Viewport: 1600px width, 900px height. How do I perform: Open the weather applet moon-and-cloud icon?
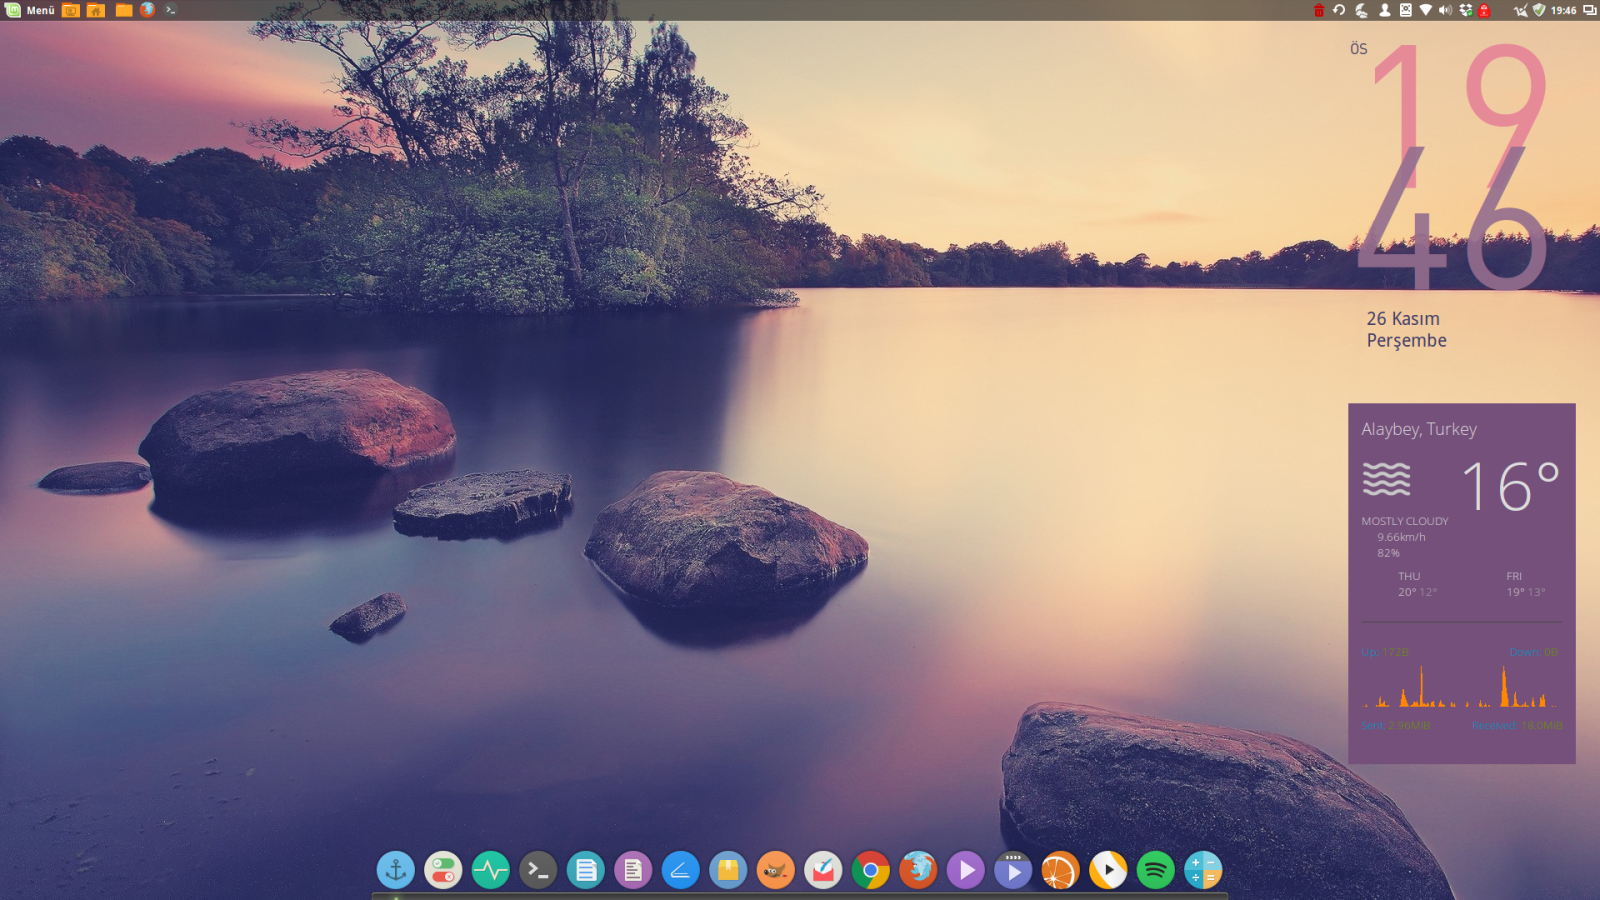coord(1362,10)
